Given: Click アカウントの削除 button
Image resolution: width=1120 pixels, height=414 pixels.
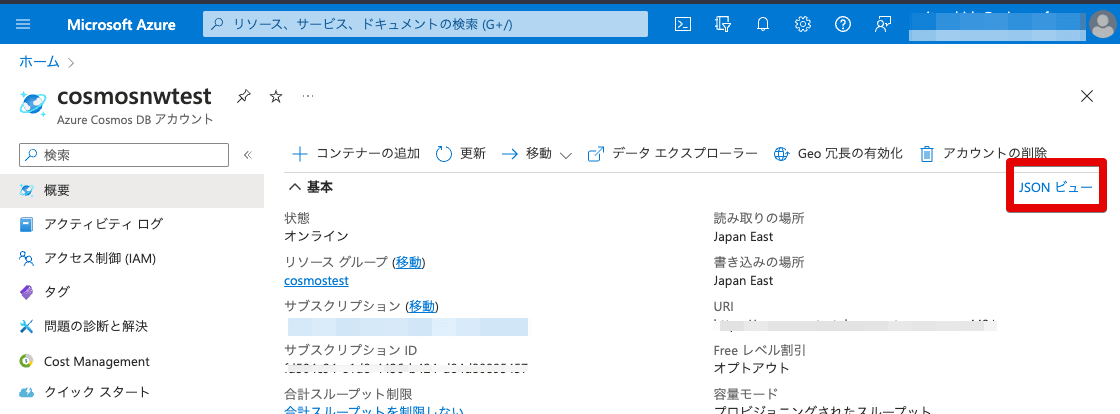Looking at the screenshot, I should click(984, 153).
